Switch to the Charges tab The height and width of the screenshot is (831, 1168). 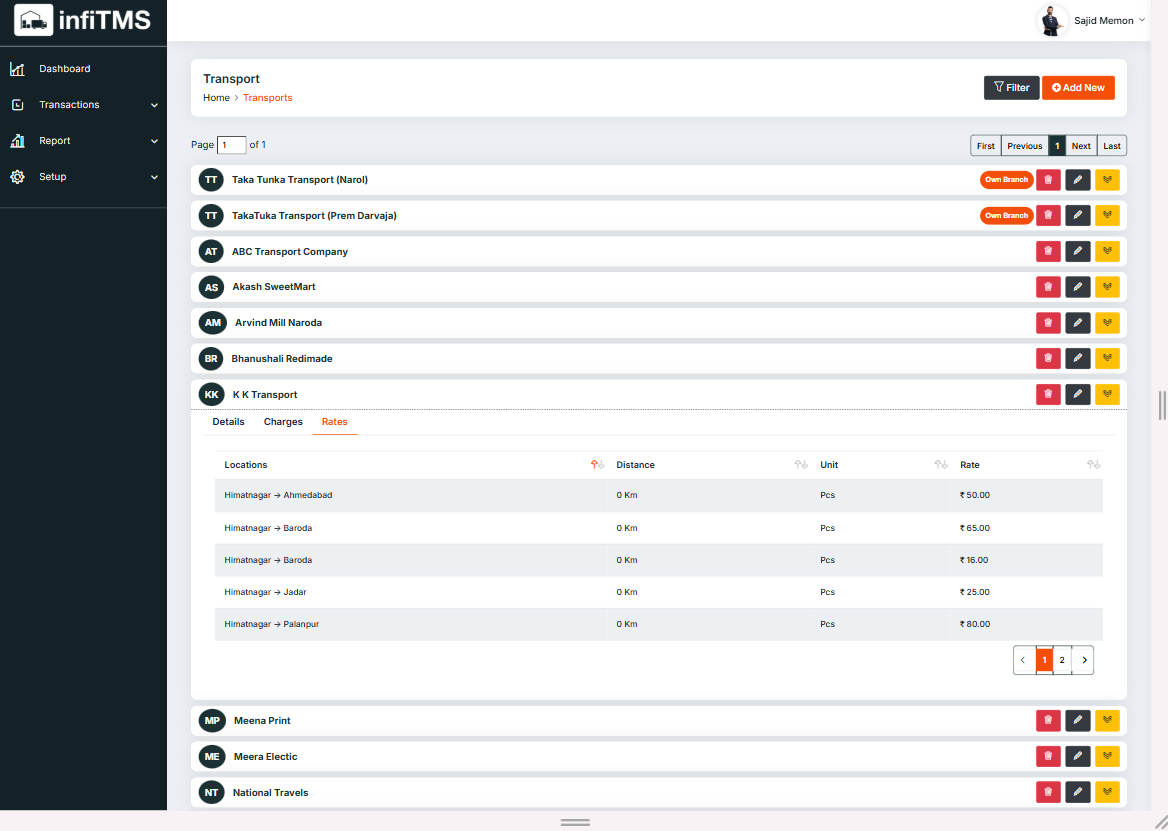click(x=283, y=422)
